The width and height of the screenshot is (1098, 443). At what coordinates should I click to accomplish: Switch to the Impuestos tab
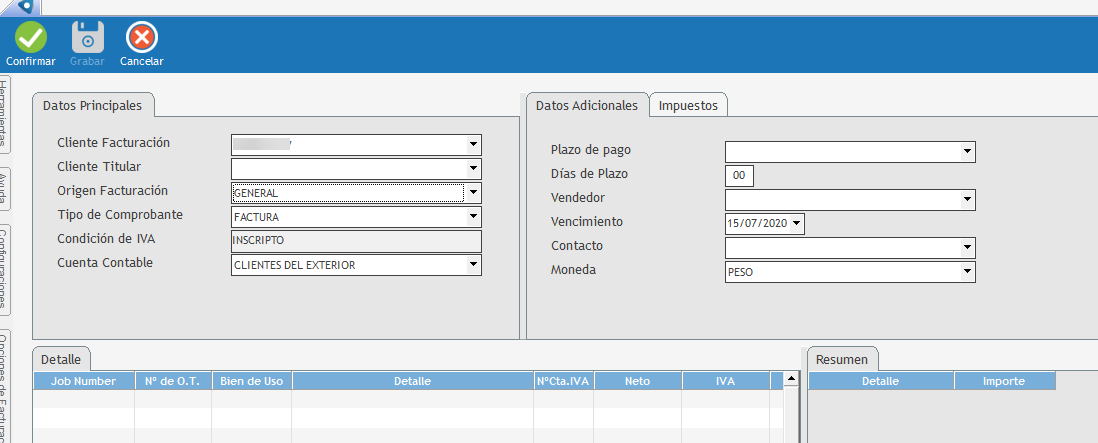pyautogui.click(x=688, y=105)
